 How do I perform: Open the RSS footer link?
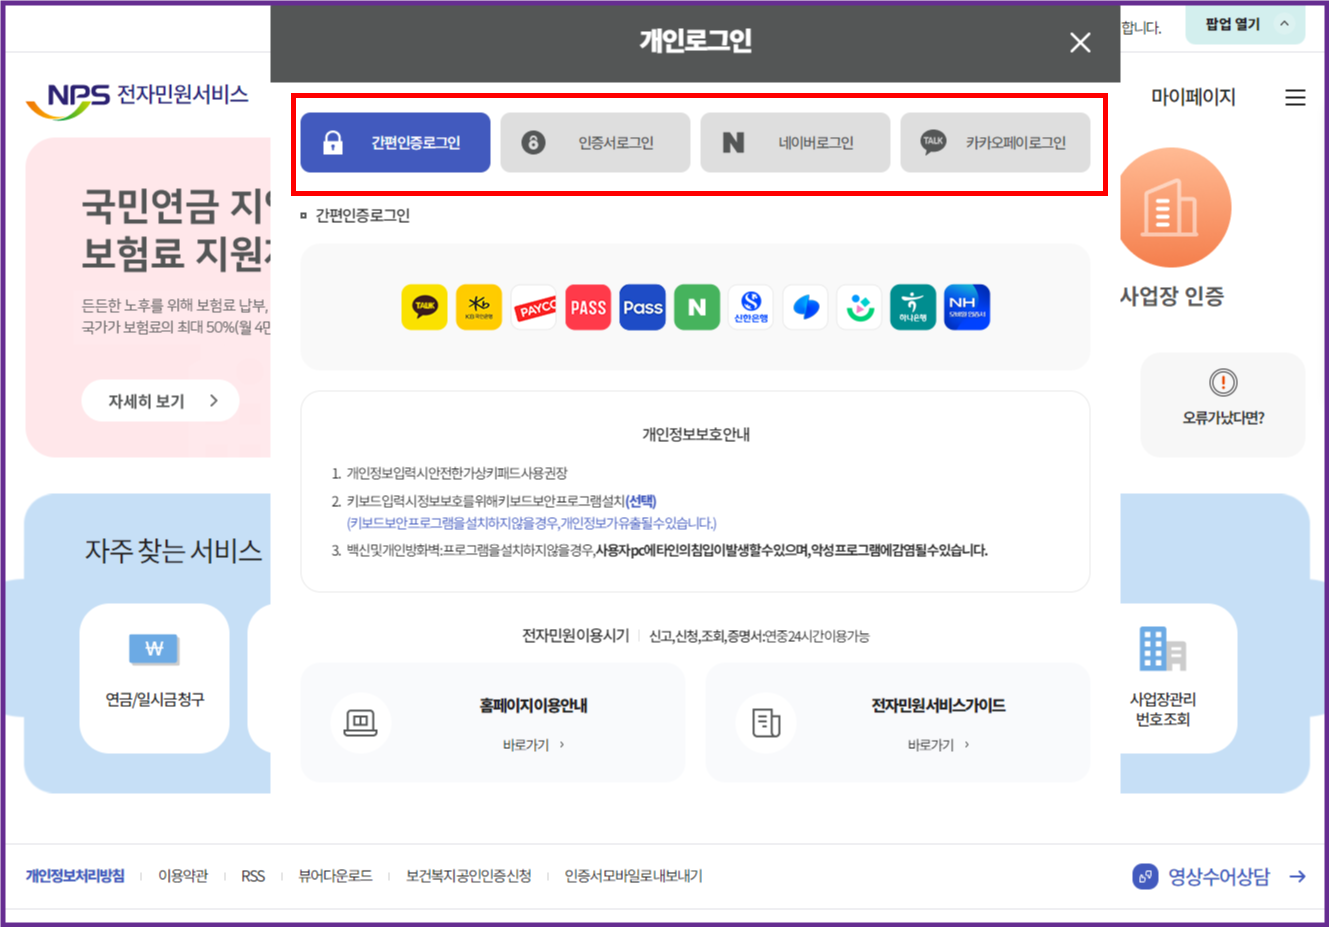coord(253,876)
